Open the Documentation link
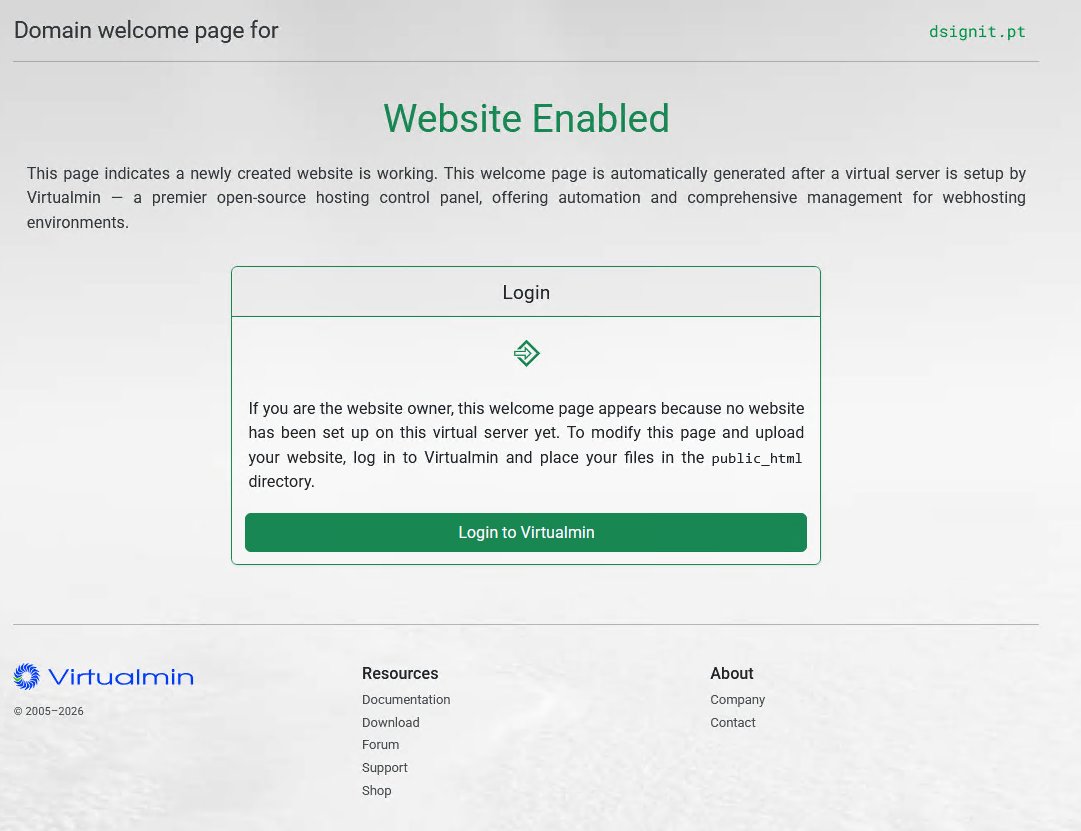The image size is (1081, 831). pyautogui.click(x=406, y=699)
